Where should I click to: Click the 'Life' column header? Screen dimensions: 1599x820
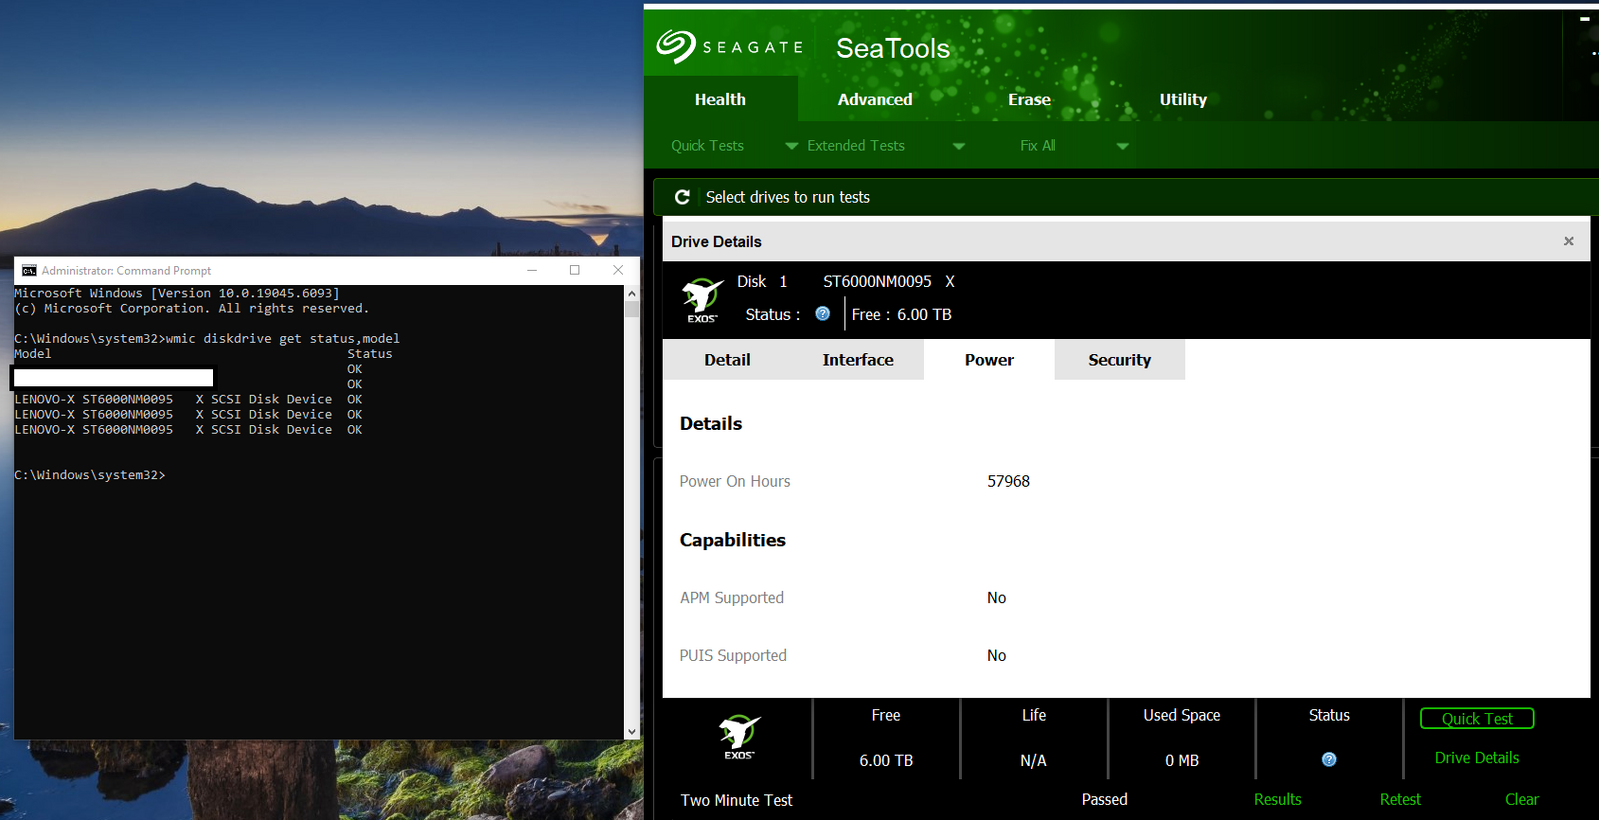pyautogui.click(x=1034, y=715)
